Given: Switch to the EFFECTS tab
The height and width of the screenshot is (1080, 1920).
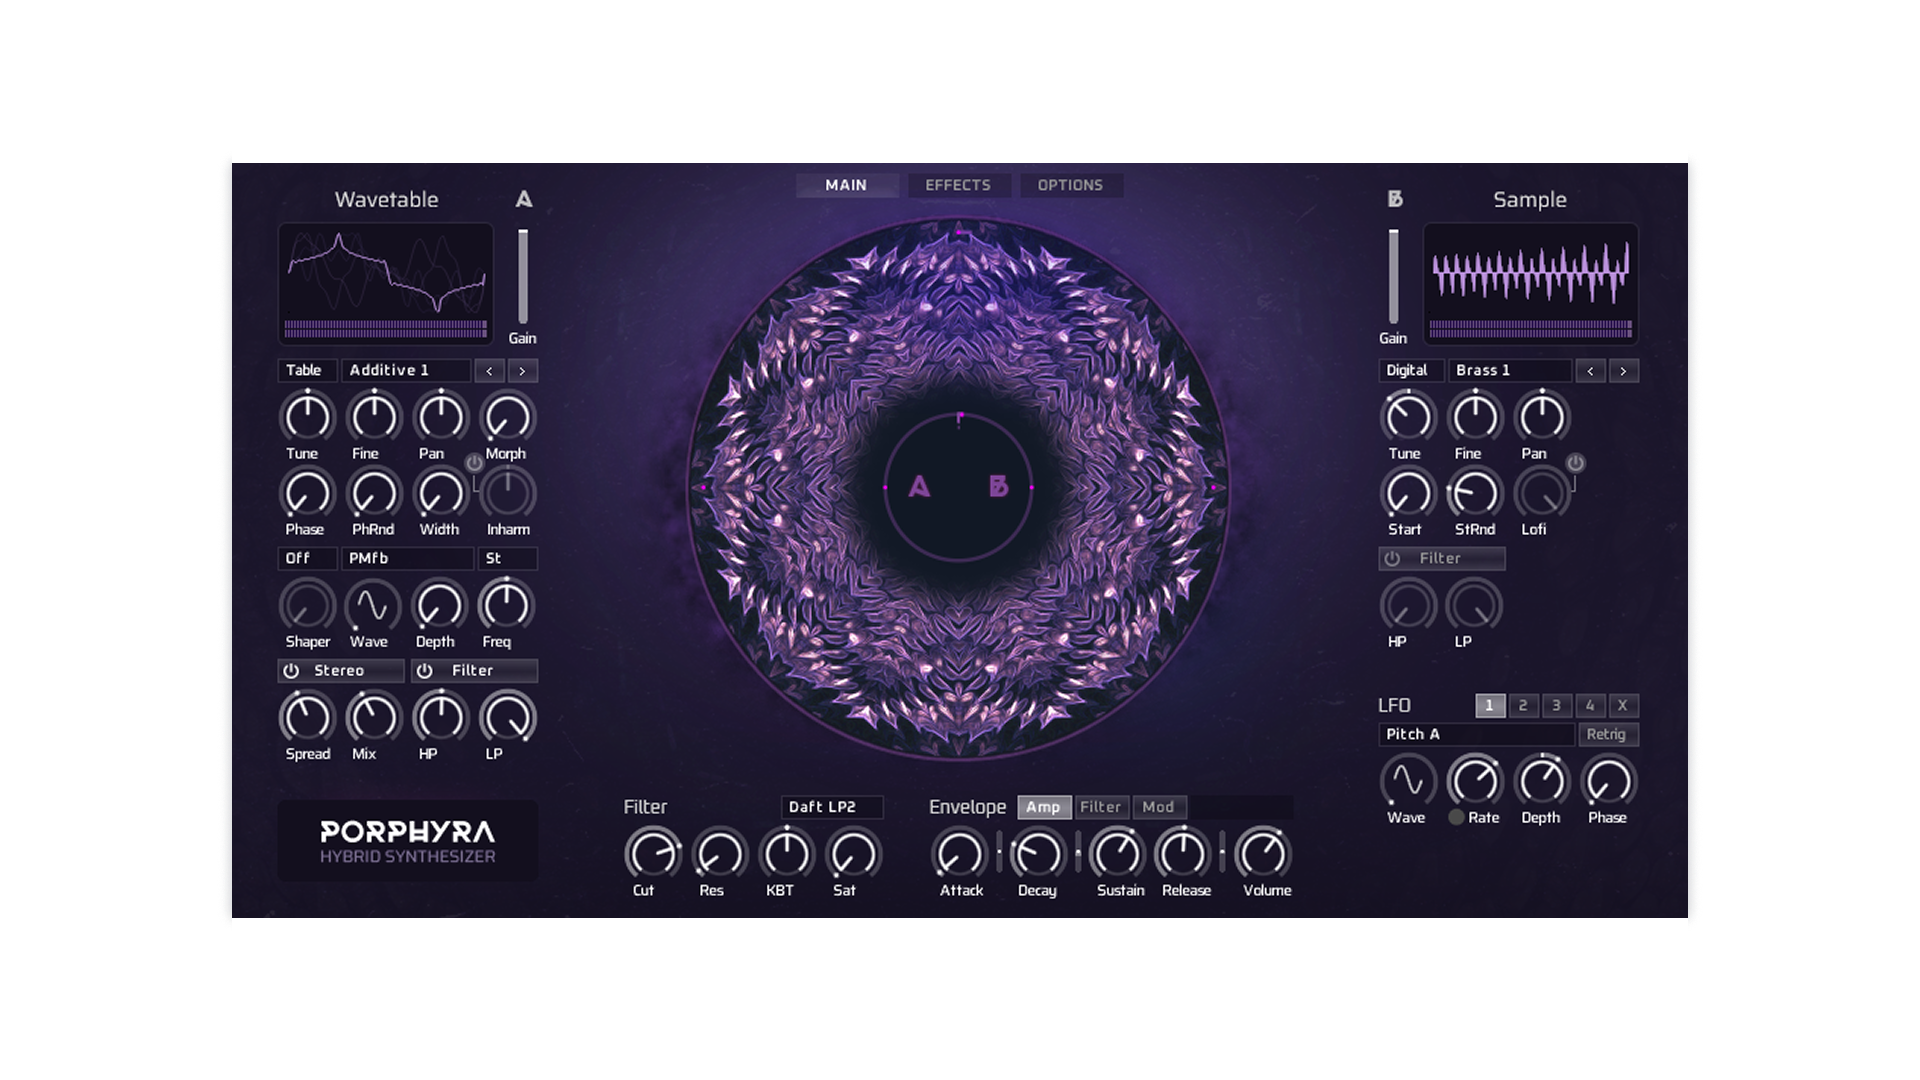Looking at the screenshot, I should [x=957, y=185].
